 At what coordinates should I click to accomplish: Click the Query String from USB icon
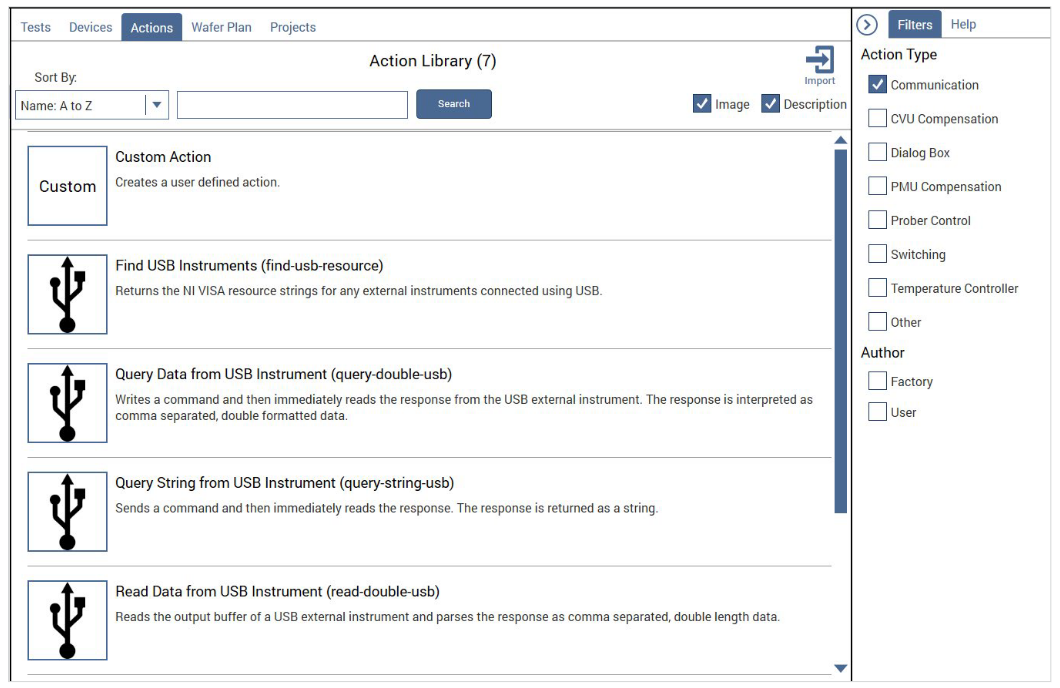point(67,512)
